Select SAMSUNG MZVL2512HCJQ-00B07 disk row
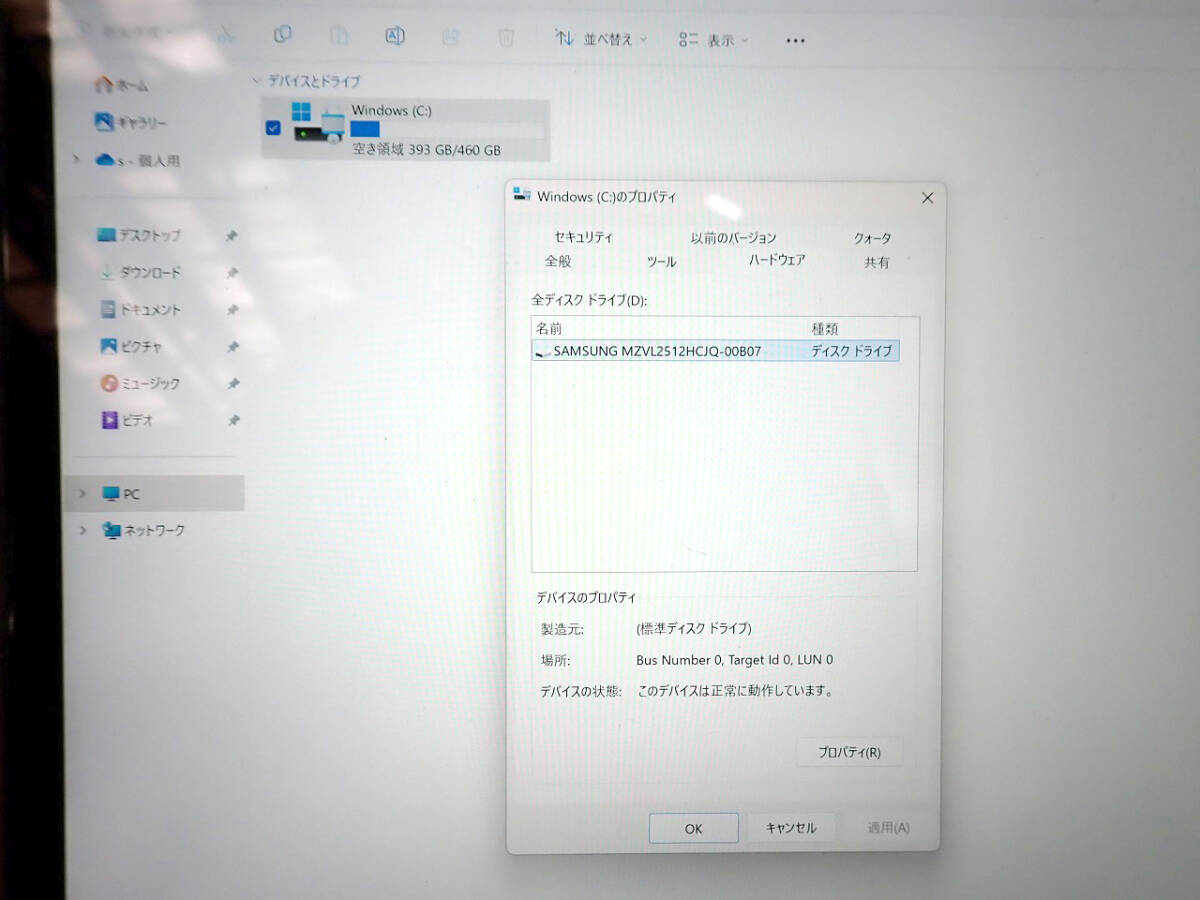Viewport: 1200px width, 900px height. click(717, 351)
